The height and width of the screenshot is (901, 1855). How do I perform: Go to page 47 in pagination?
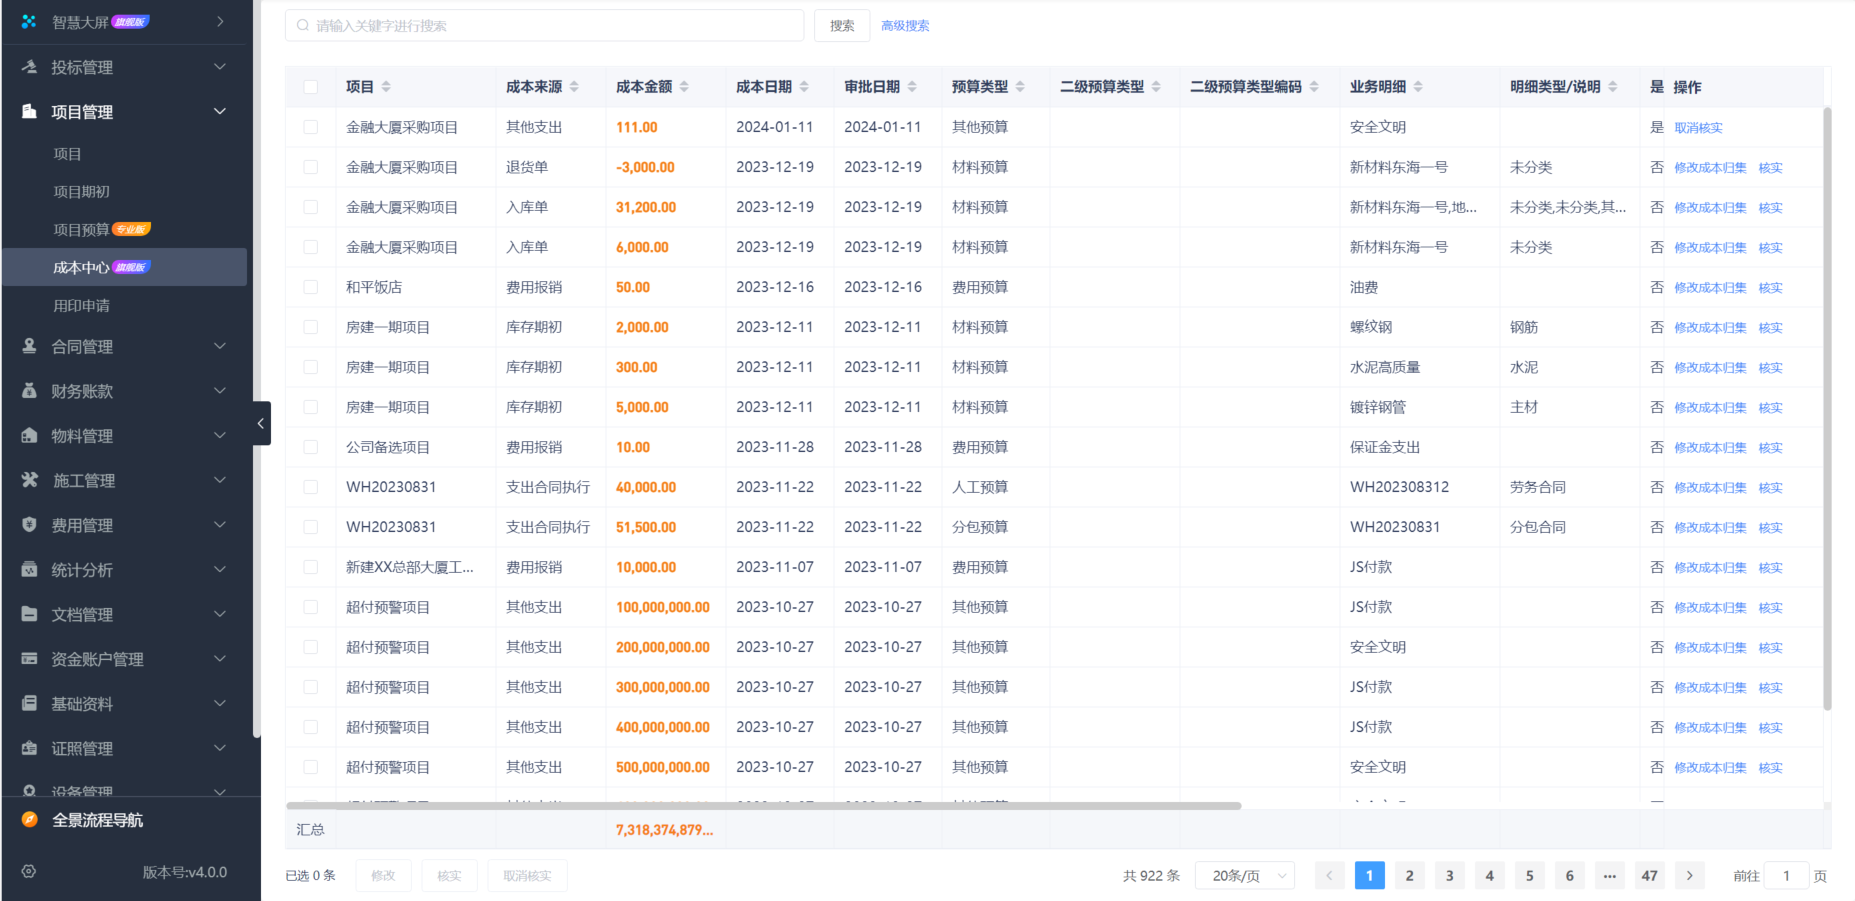tap(1649, 875)
